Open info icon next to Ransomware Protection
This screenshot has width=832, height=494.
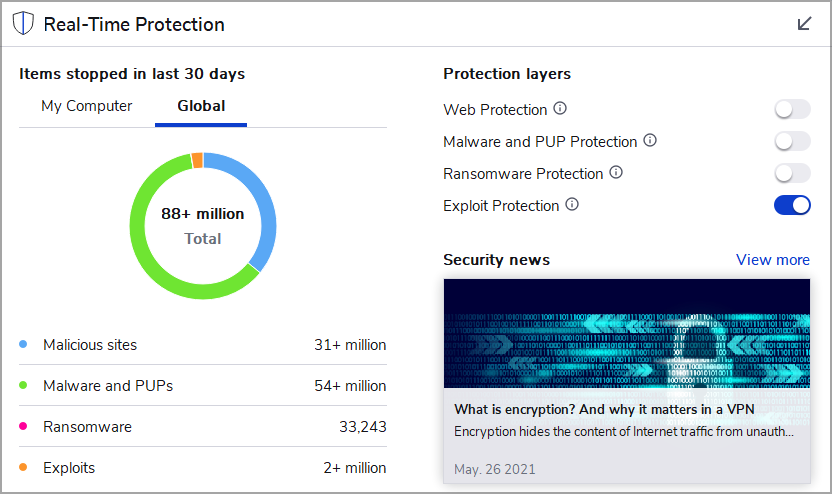[x=616, y=172]
